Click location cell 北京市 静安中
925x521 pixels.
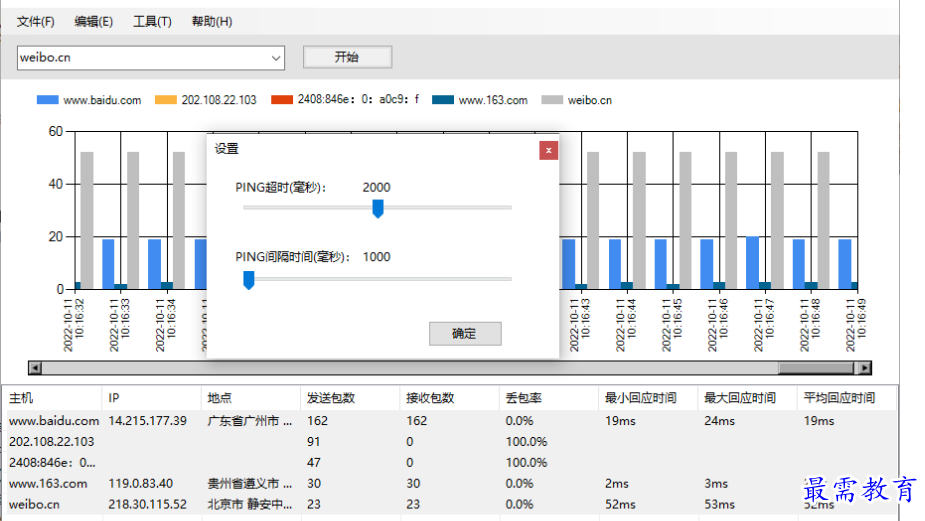coord(250,504)
